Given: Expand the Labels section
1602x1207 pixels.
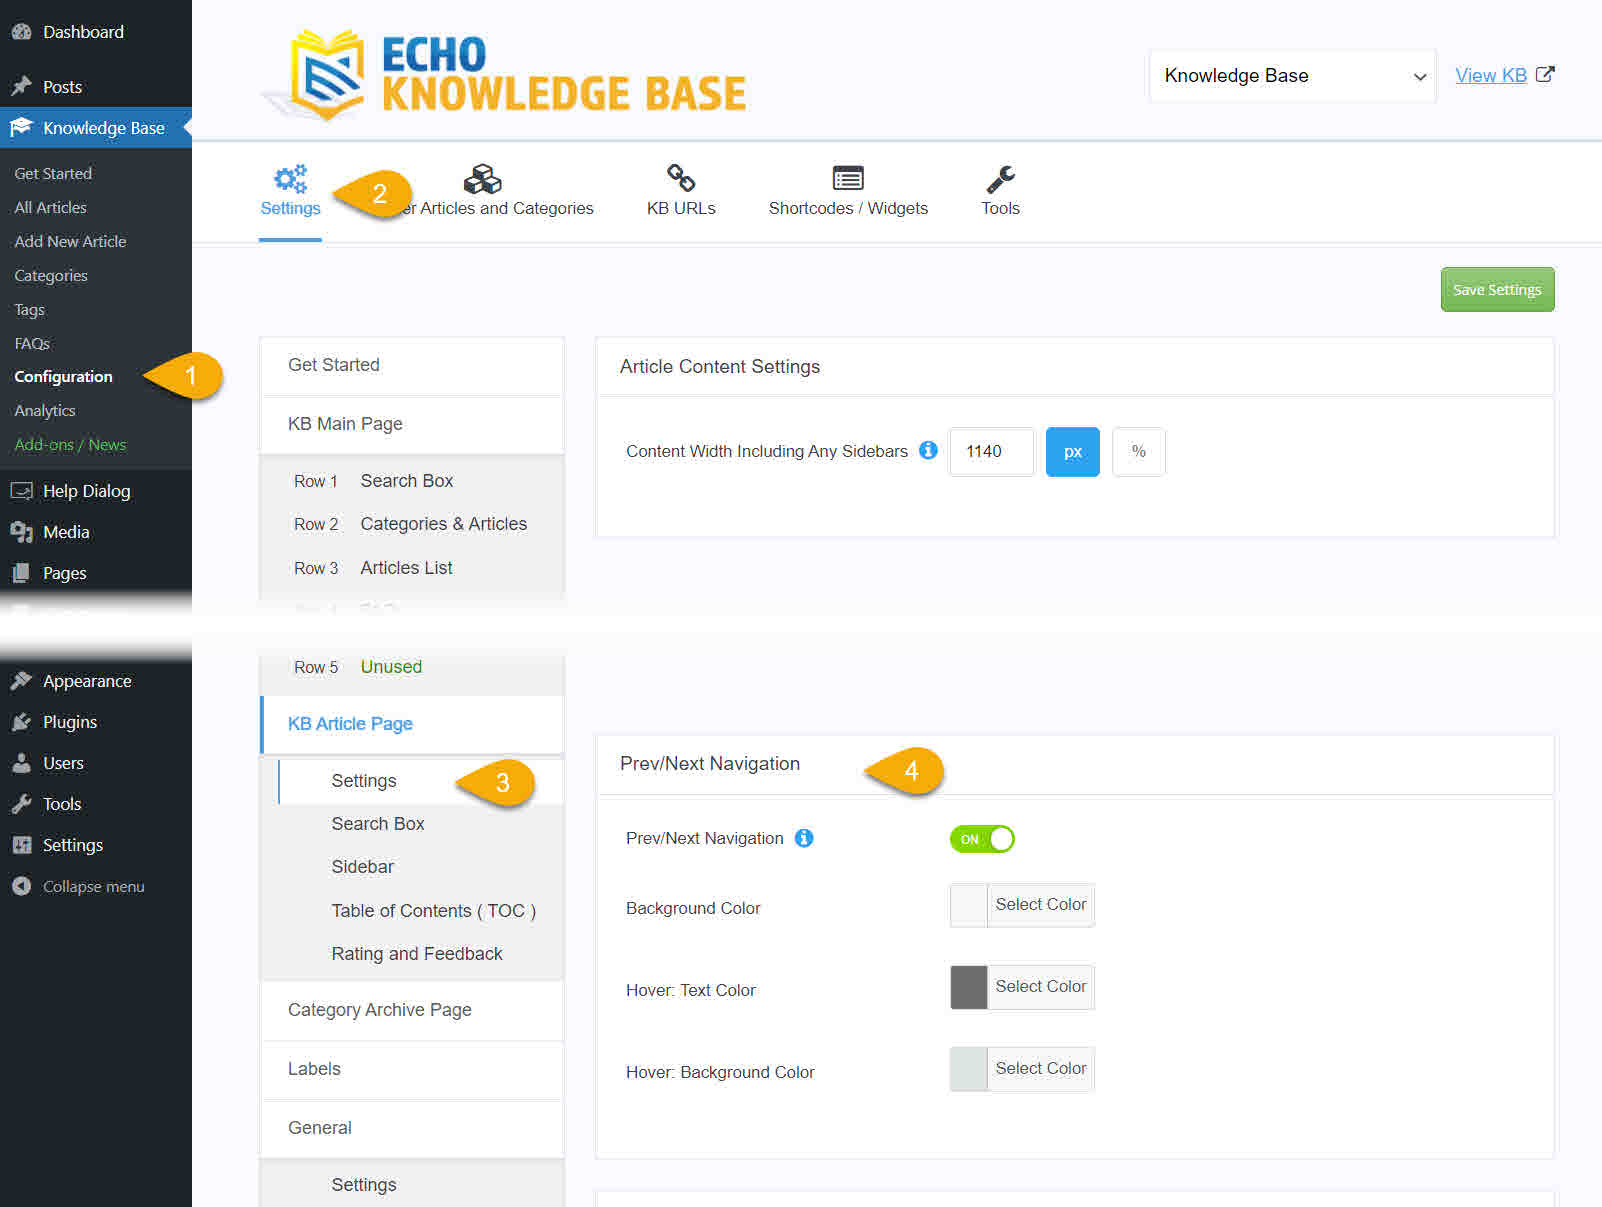Looking at the screenshot, I should pyautogui.click(x=412, y=1069).
